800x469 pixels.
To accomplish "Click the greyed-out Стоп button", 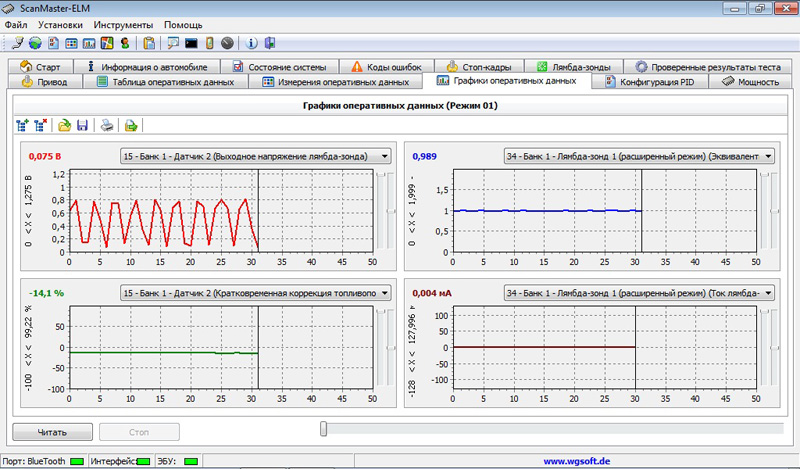I will tap(139, 432).
